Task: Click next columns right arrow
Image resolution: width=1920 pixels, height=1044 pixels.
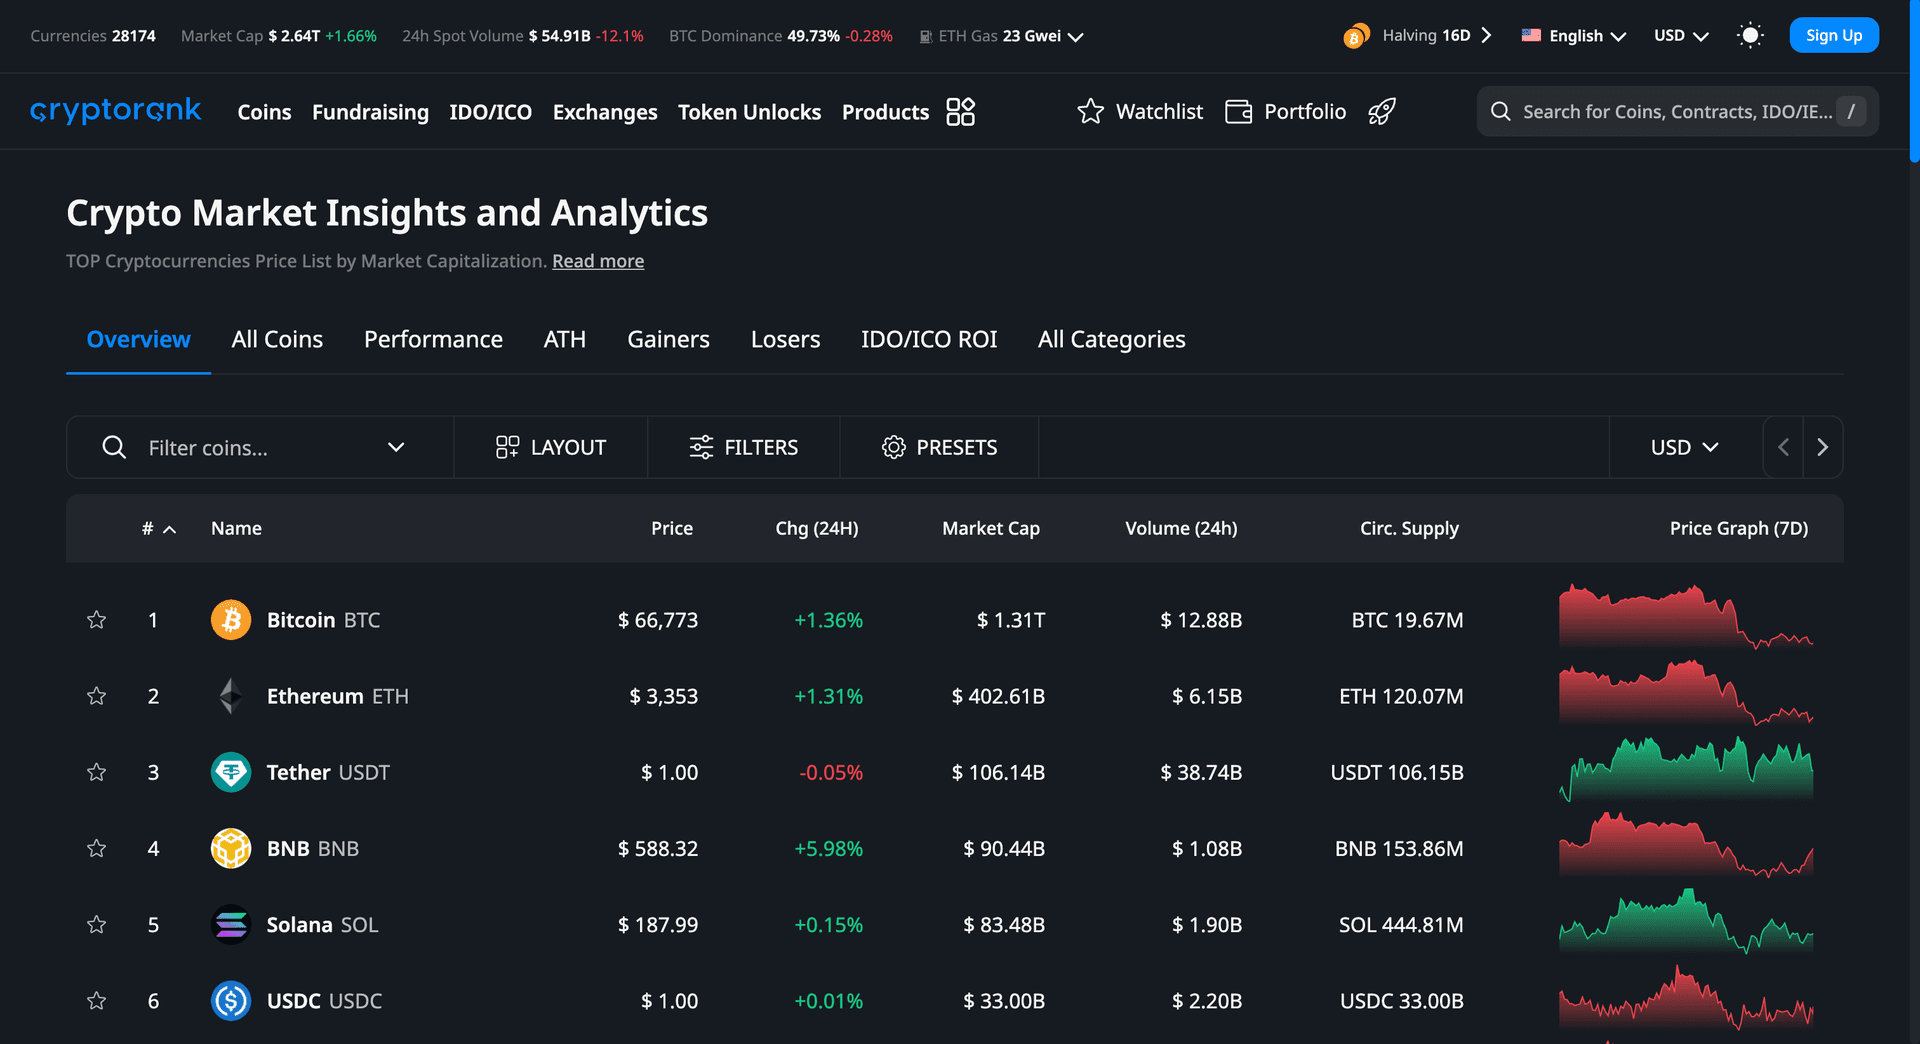Action: click(x=1822, y=447)
